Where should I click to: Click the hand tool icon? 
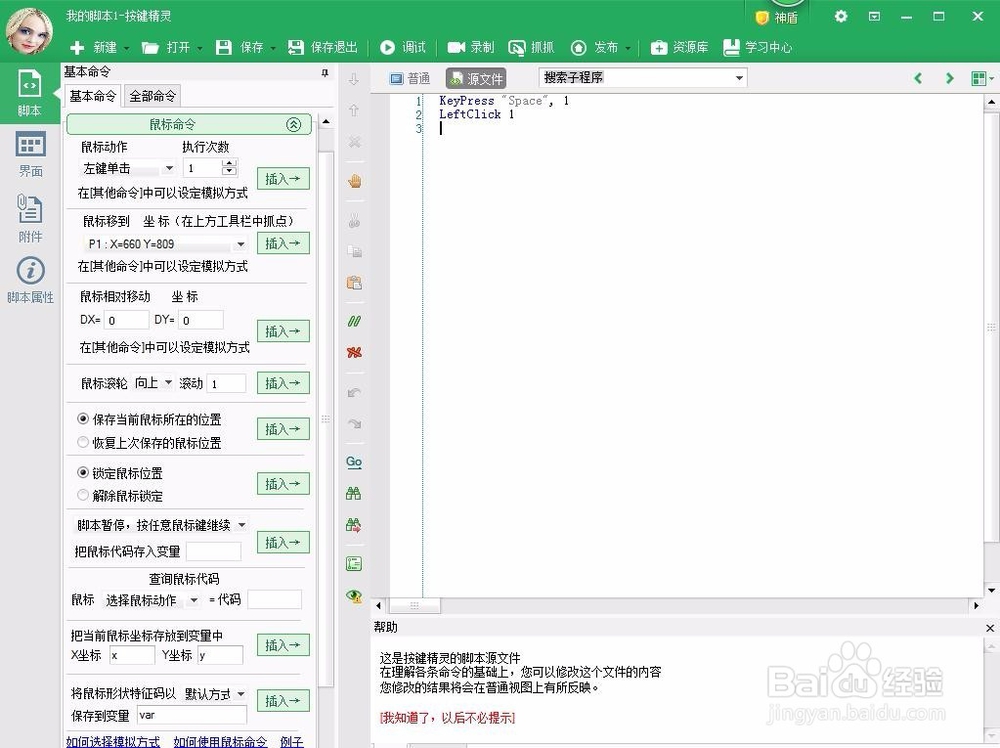(x=355, y=181)
